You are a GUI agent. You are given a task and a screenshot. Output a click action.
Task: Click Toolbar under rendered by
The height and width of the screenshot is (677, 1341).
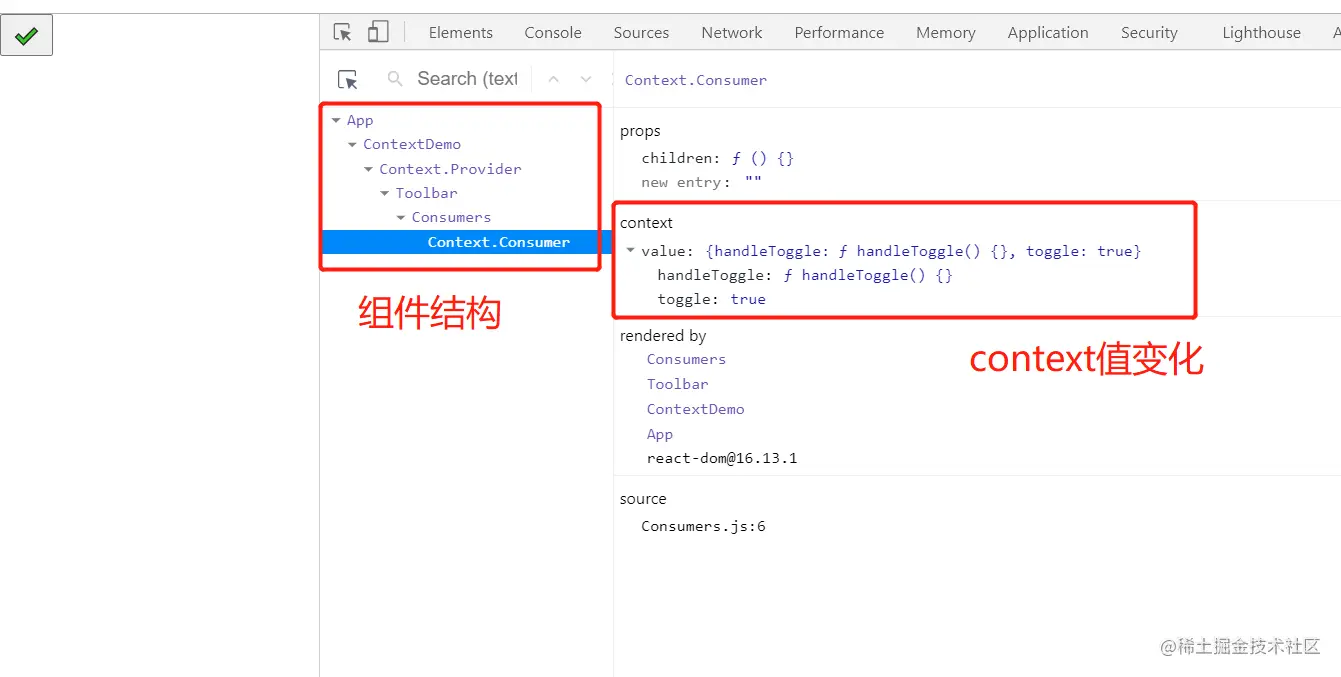point(677,384)
